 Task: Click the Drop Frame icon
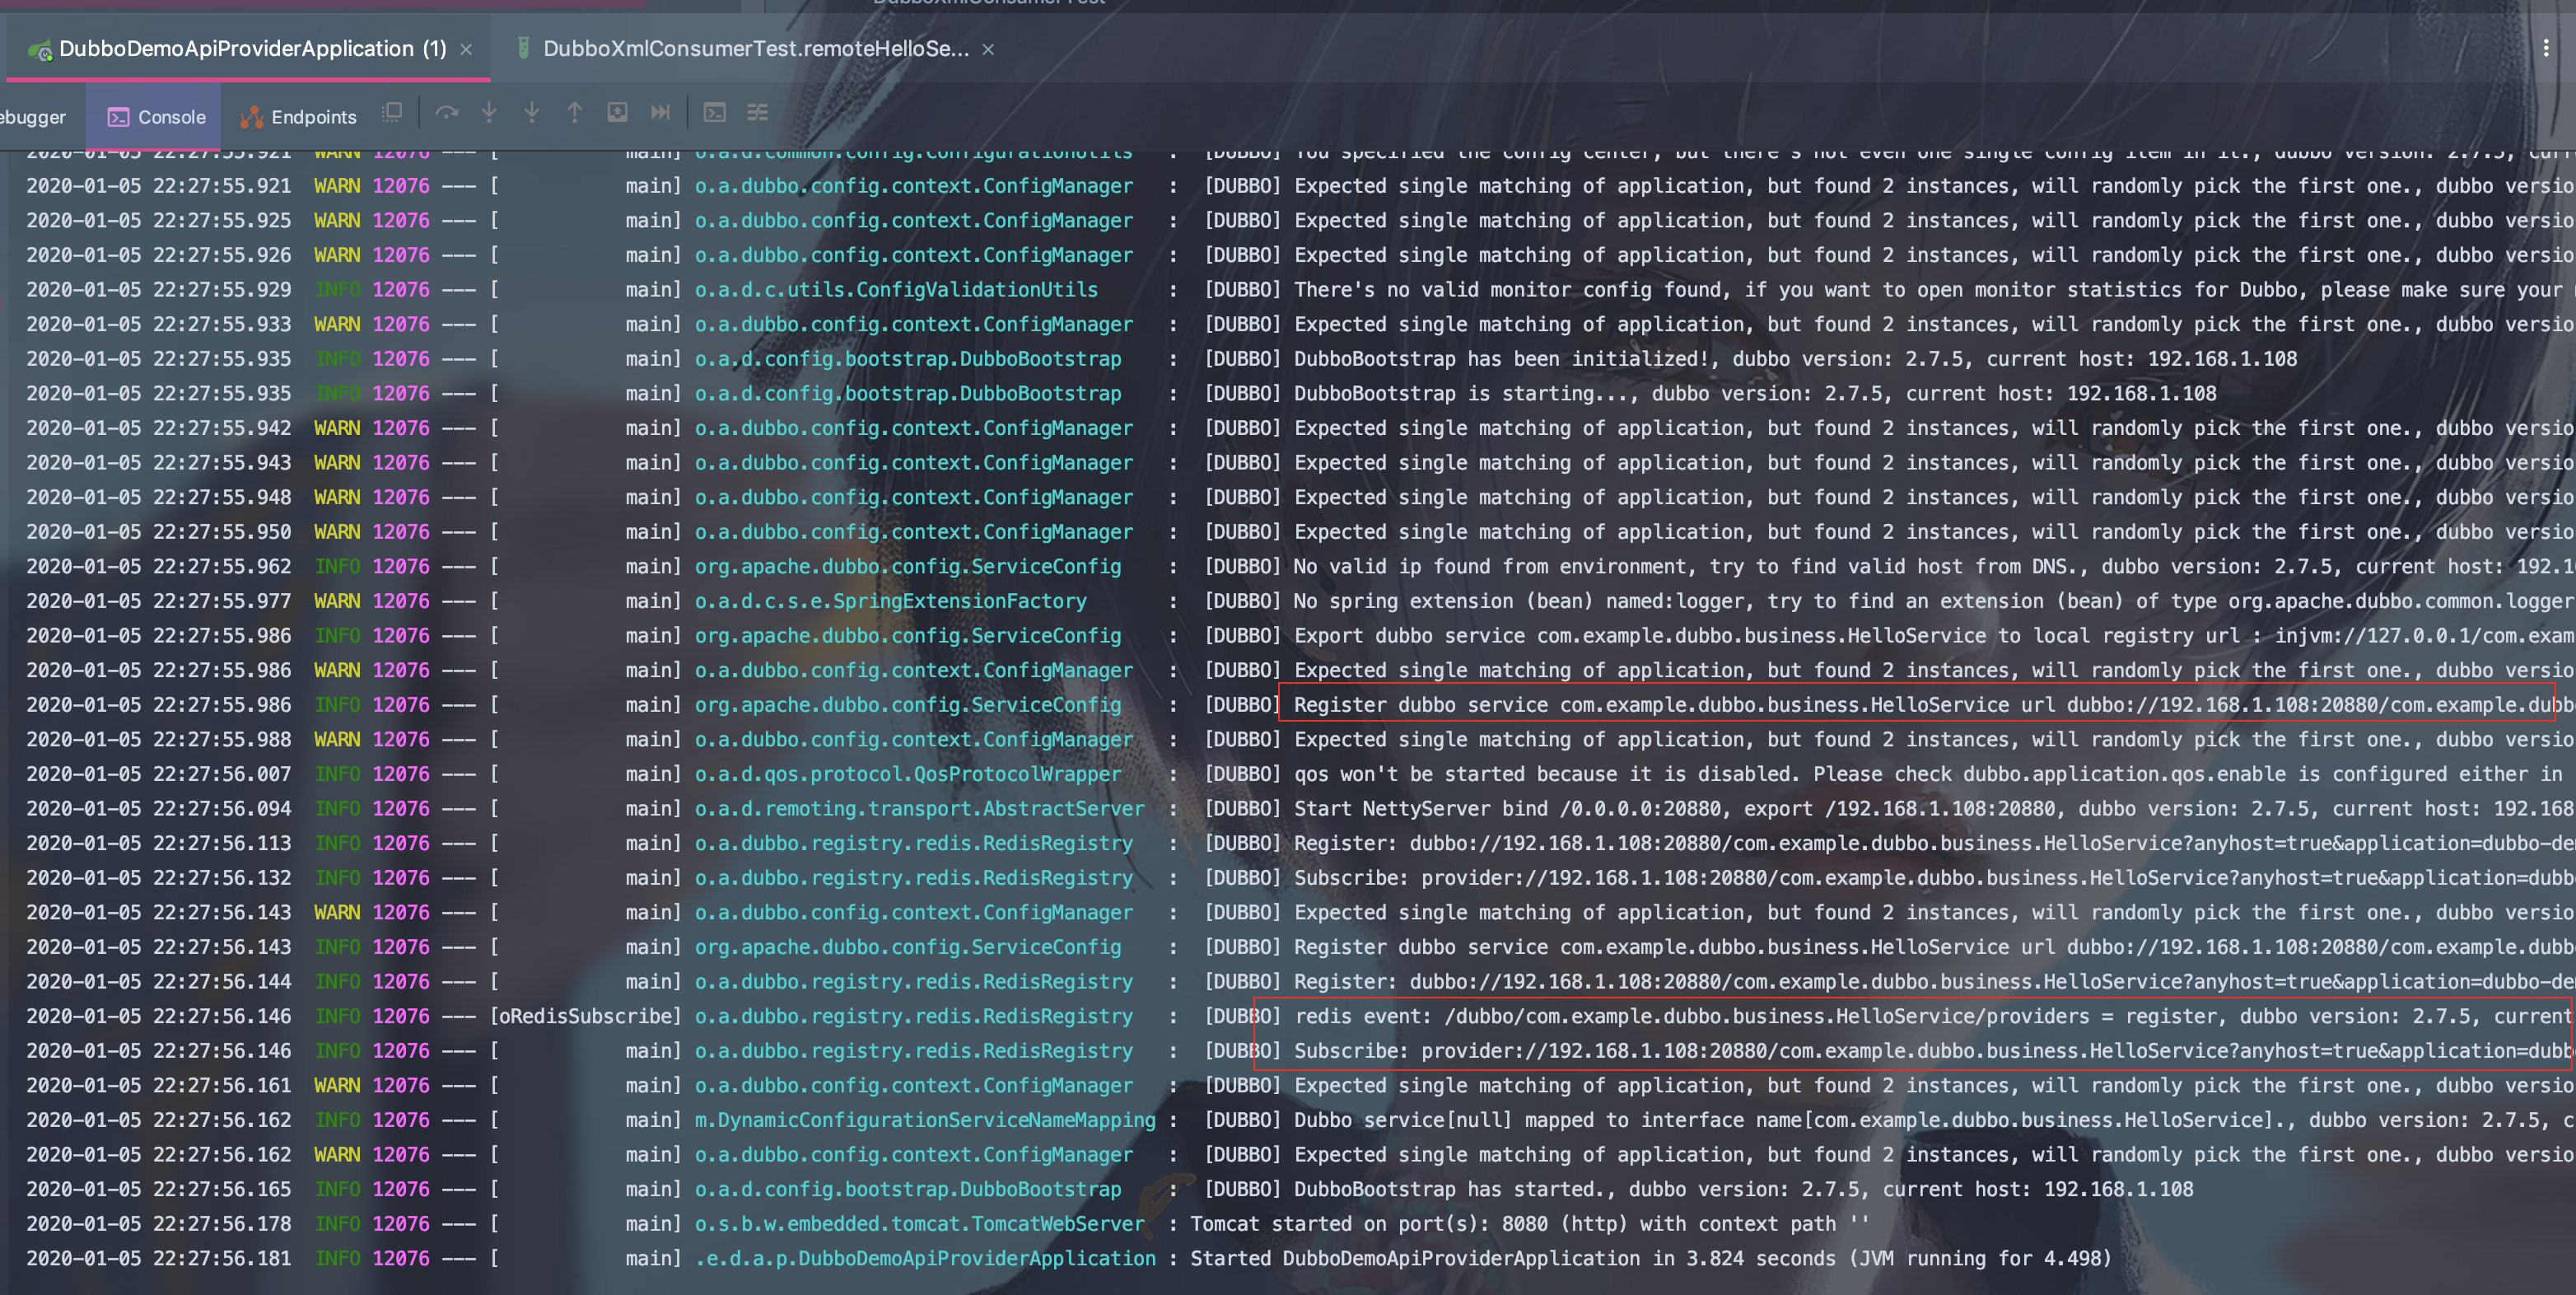[617, 113]
